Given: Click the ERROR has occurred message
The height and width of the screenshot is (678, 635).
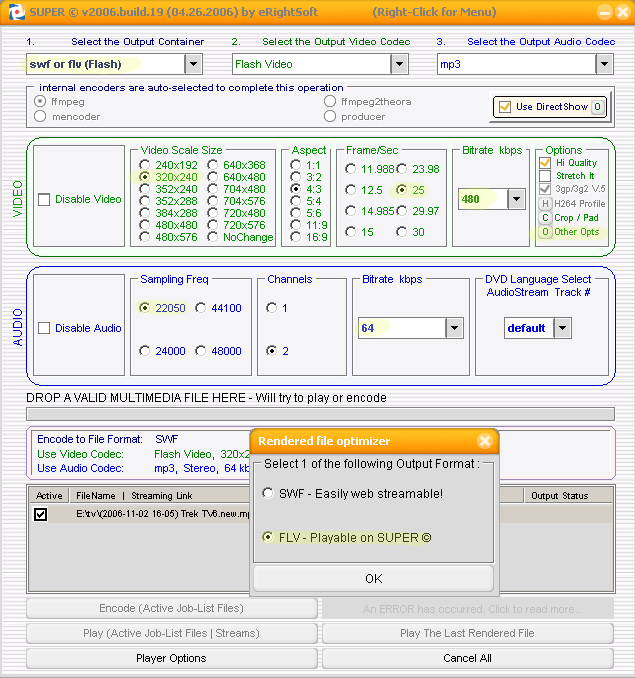Looking at the screenshot, I should click(468, 609).
